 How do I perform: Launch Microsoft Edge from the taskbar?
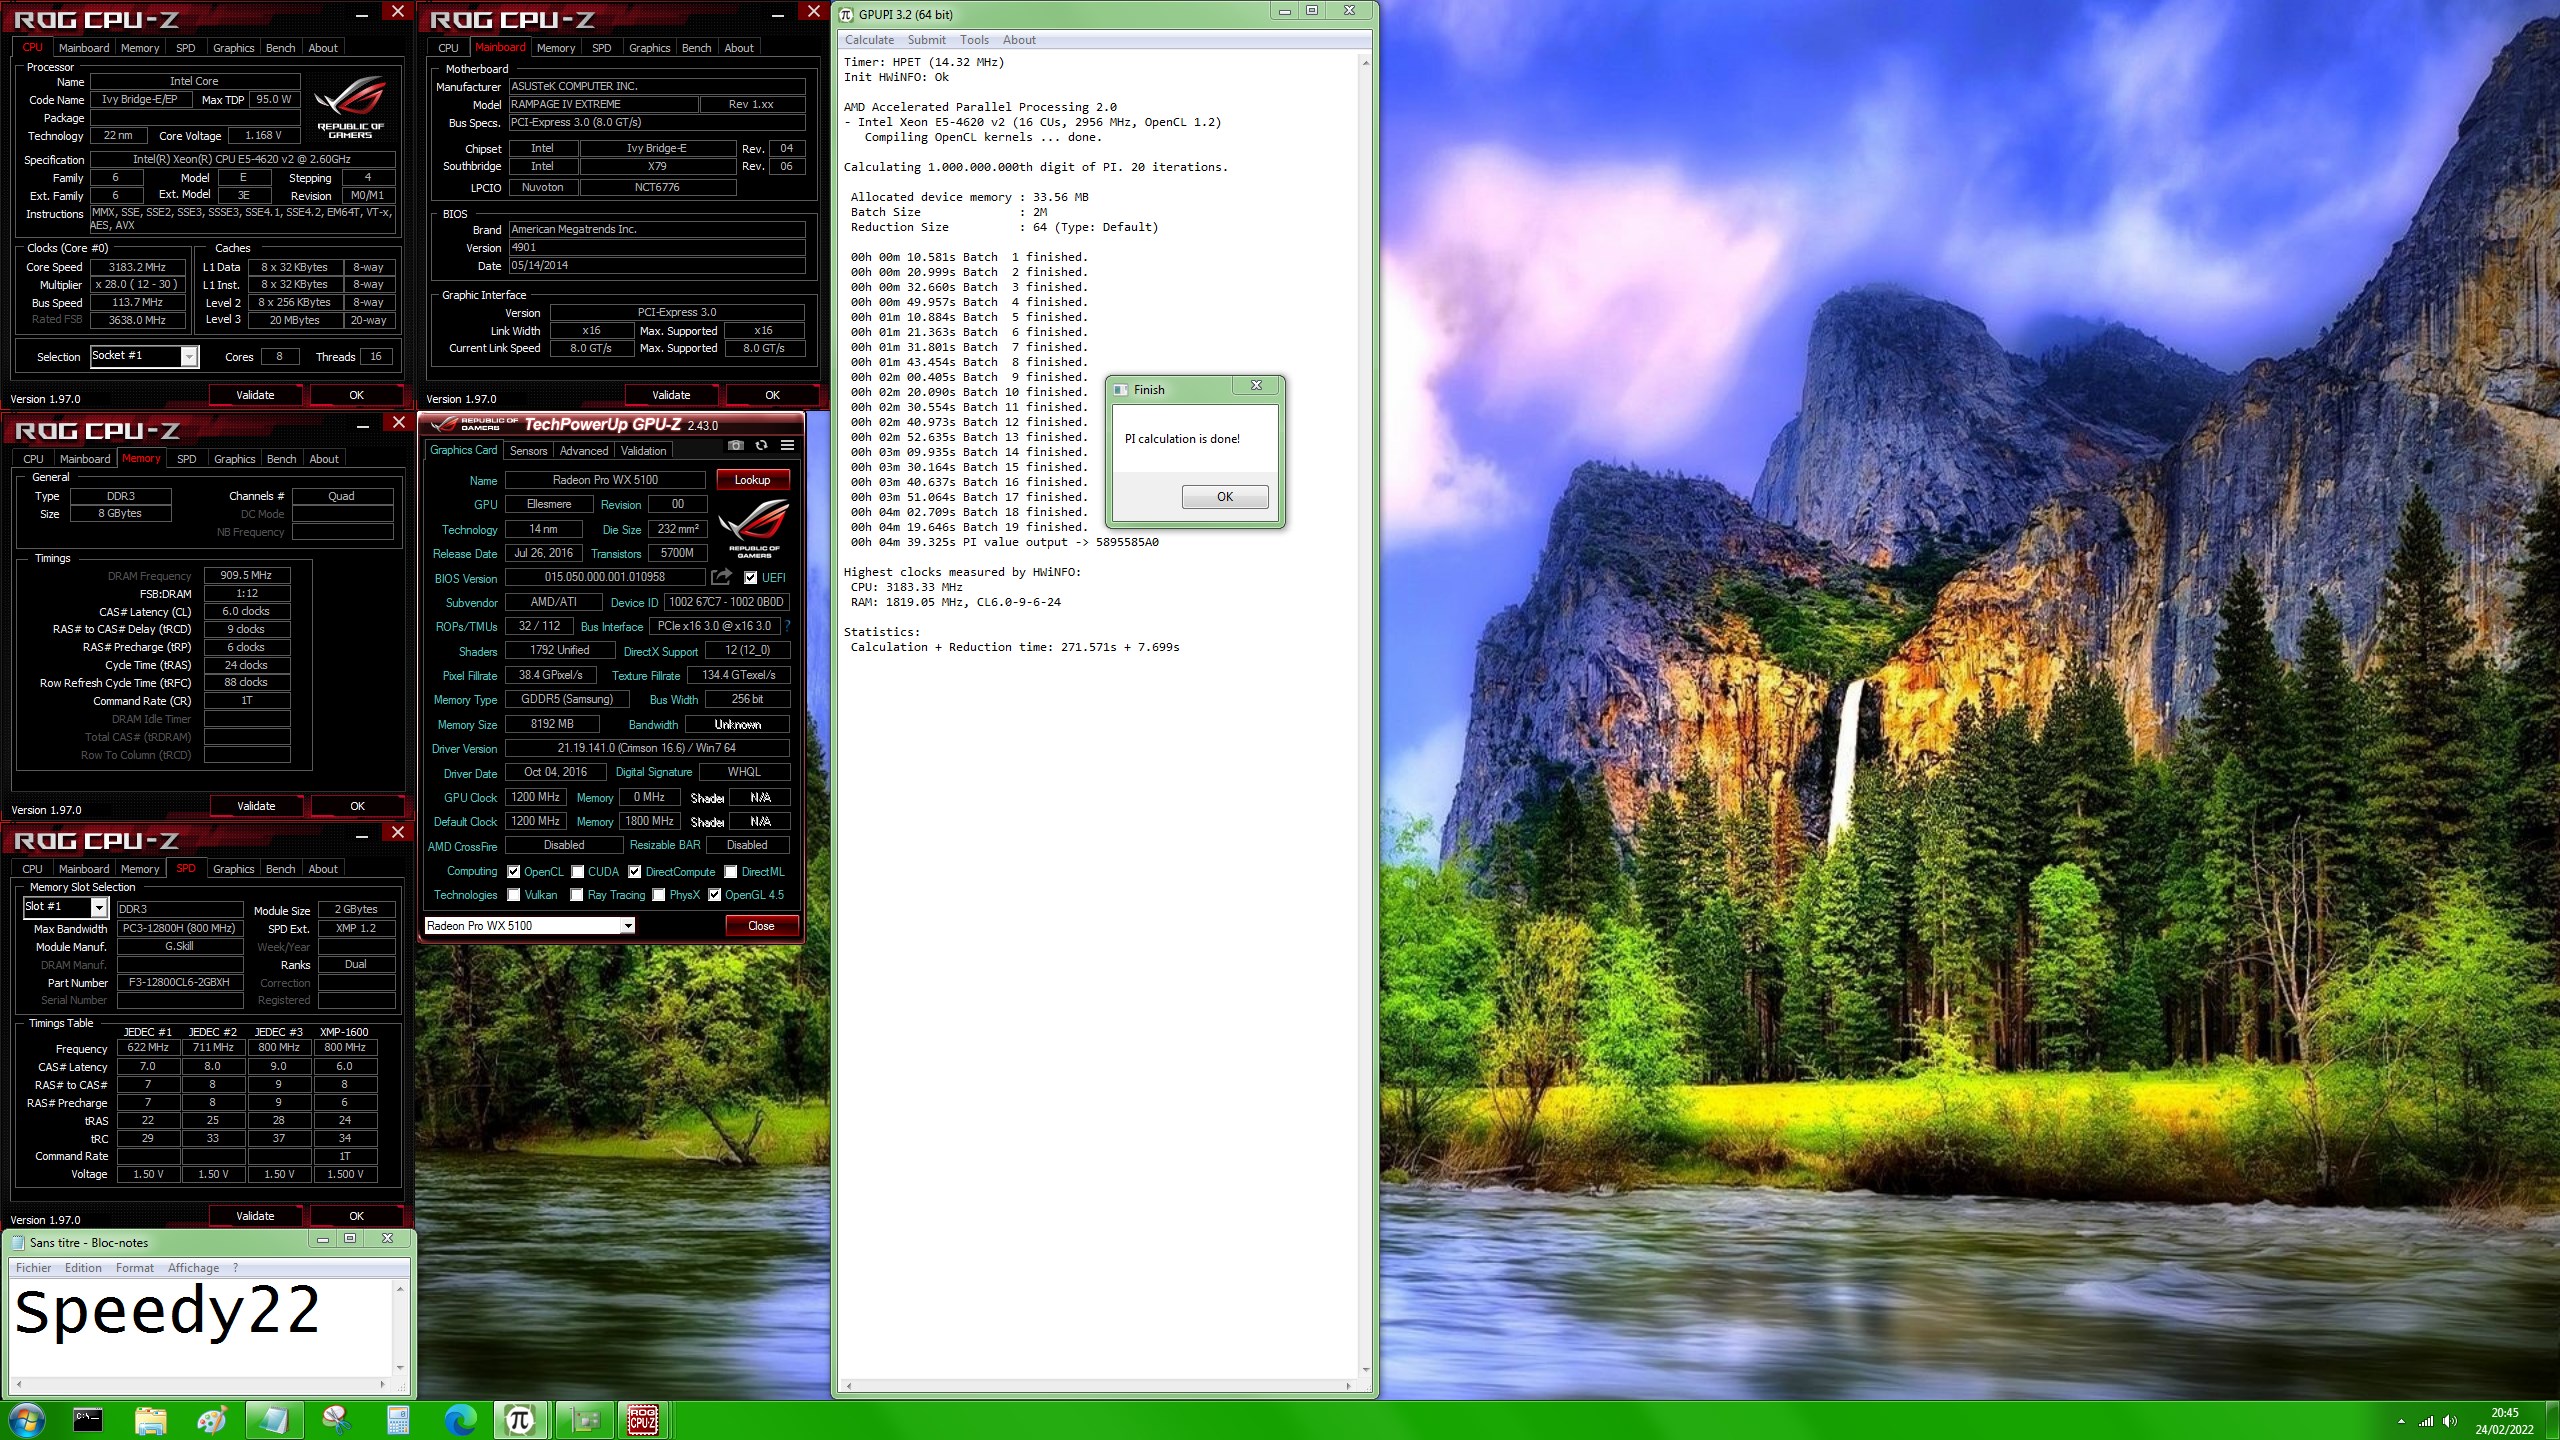[x=460, y=1420]
